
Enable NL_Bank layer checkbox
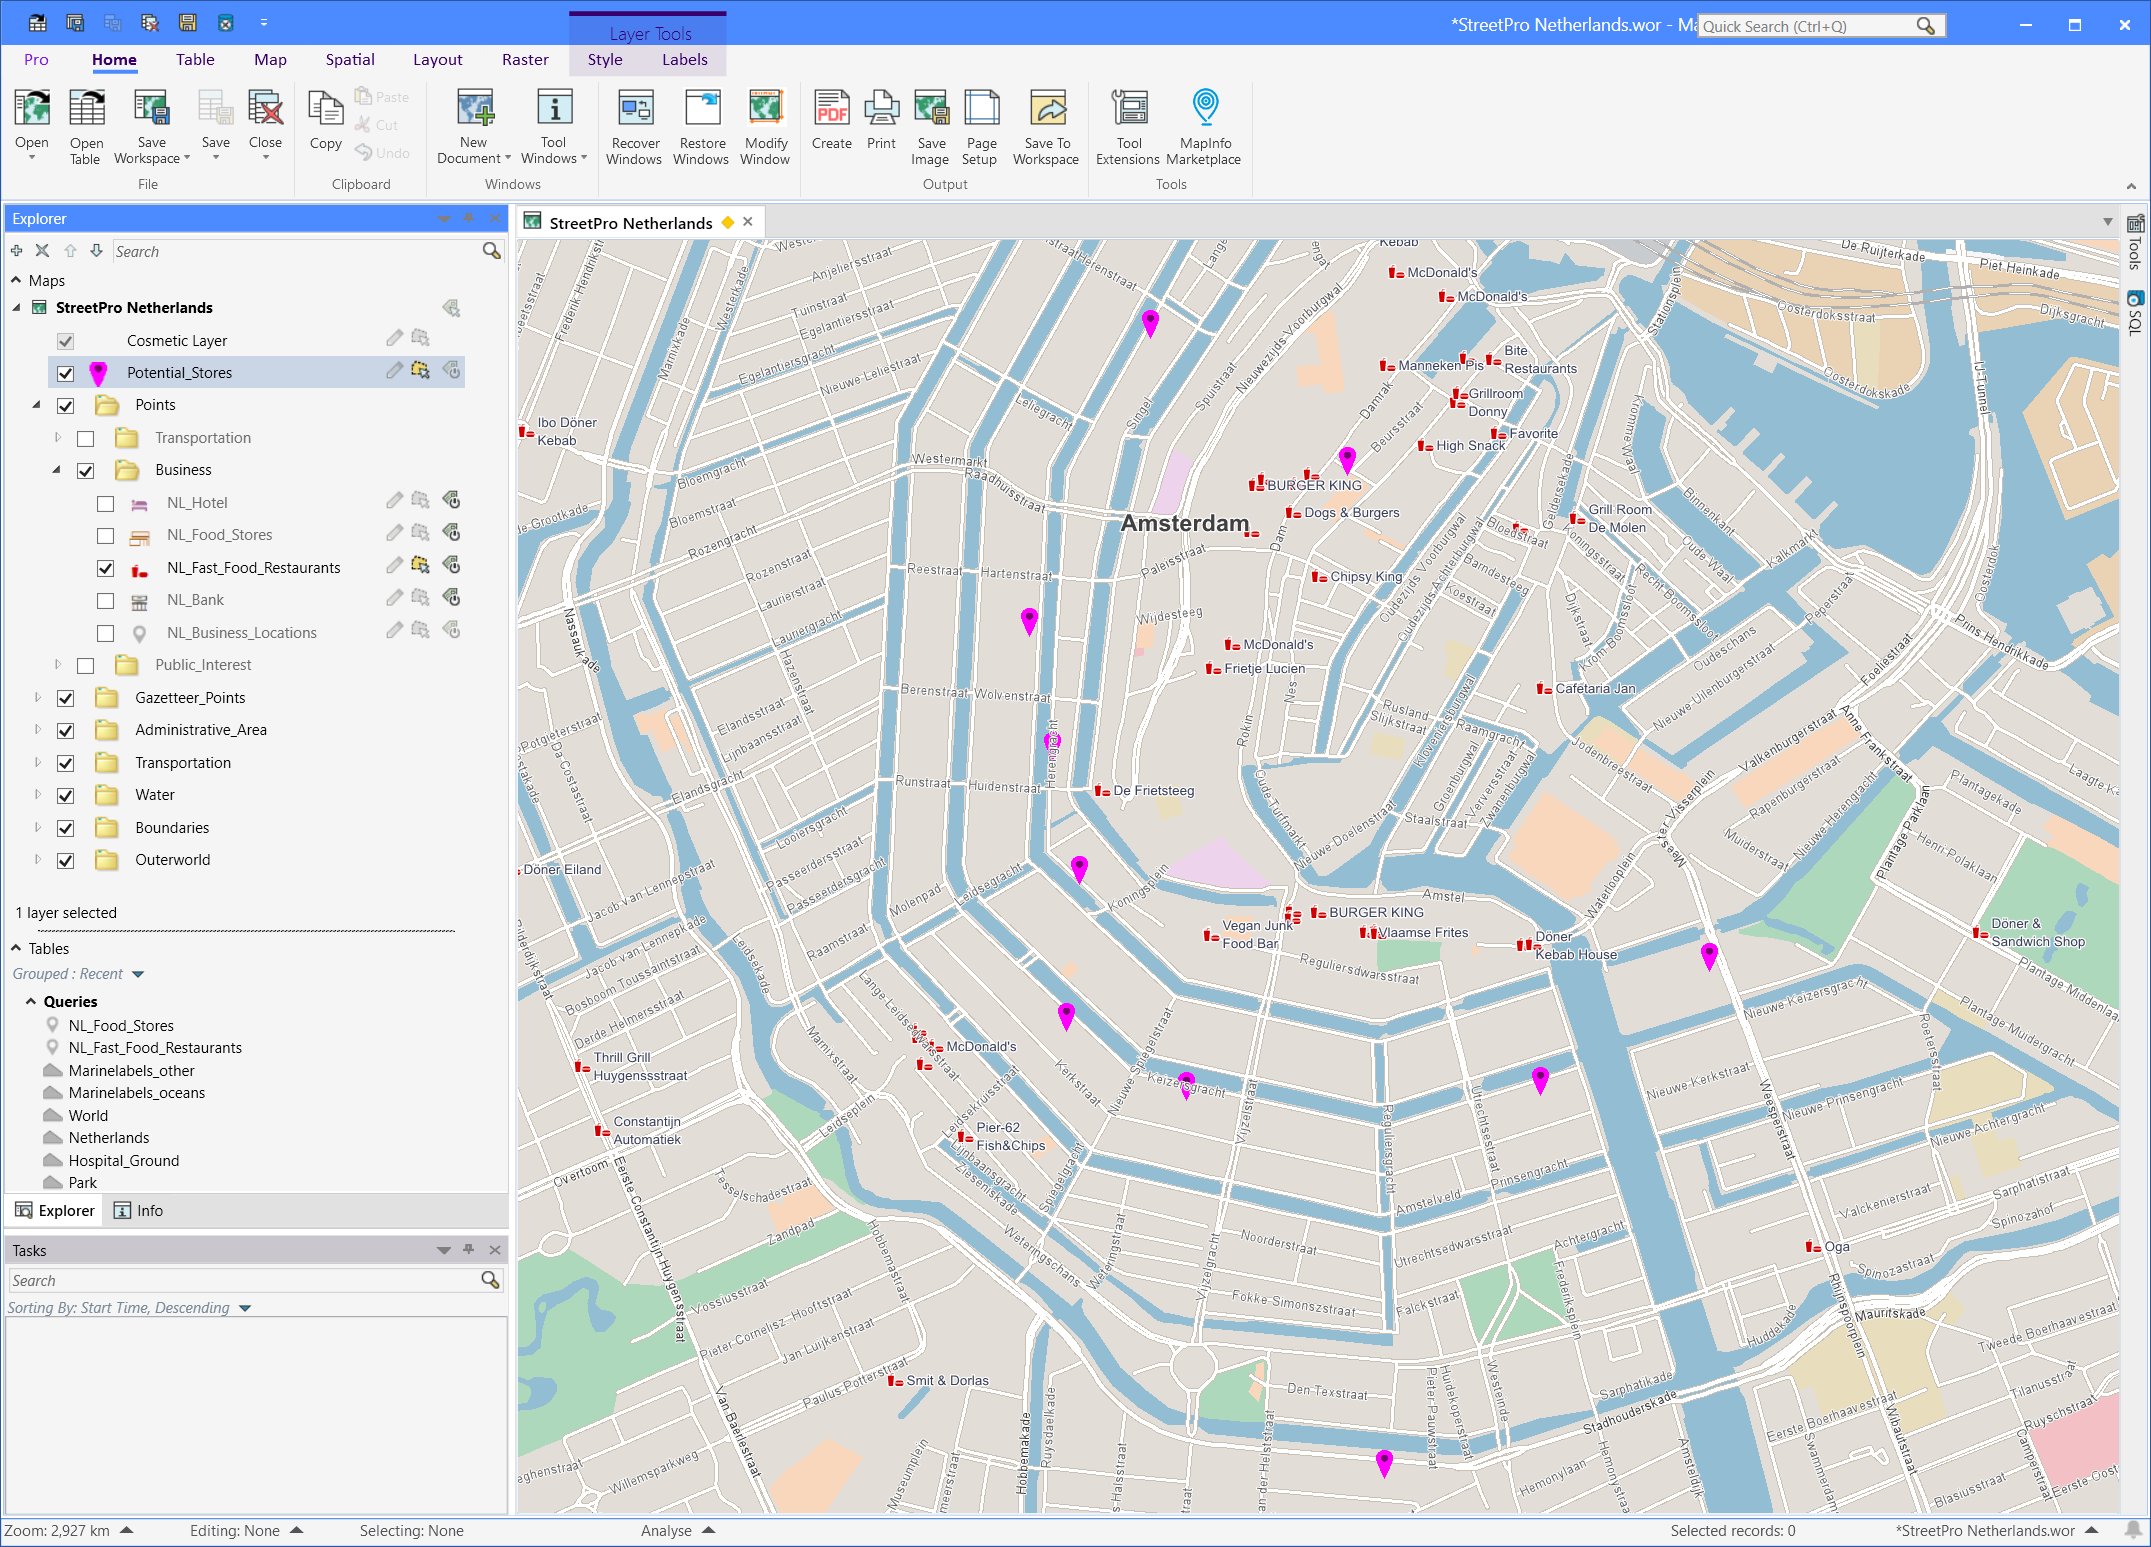(105, 600)
